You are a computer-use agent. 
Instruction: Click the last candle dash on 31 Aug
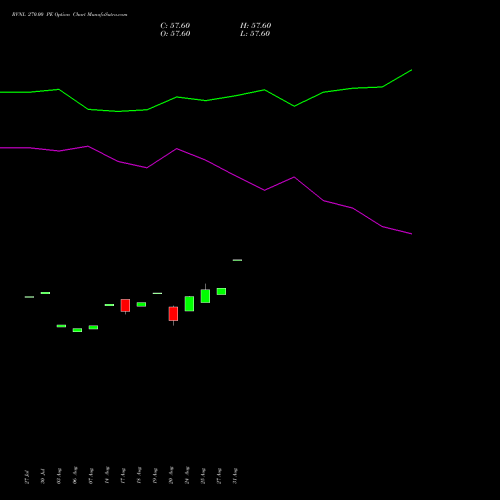tap(237, 260)
